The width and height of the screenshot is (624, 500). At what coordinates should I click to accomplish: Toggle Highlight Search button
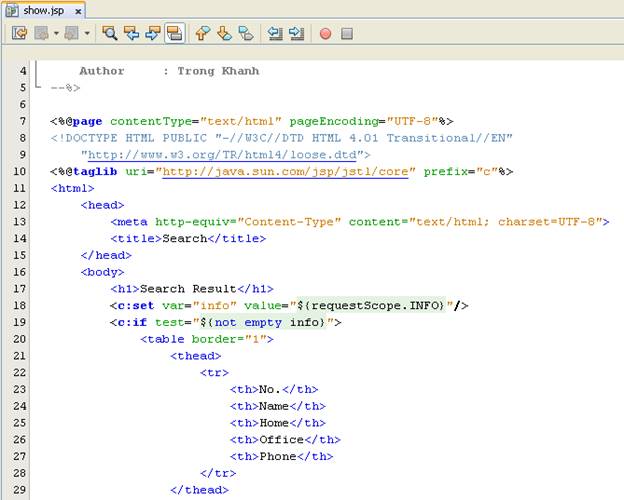pyautogui.click(x=174, y=33)
